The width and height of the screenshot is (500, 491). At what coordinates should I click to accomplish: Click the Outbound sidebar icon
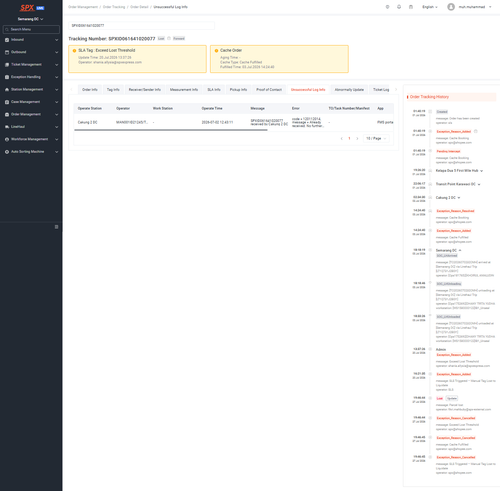click(7, 52)
